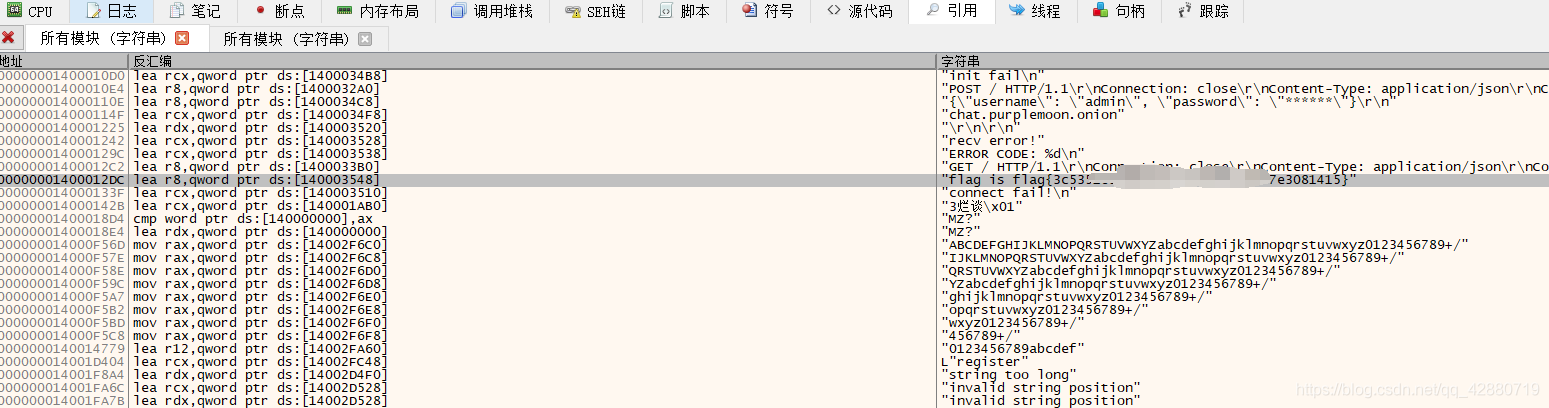
Task: Click the CPU chip icon
Action: coord(14,11)
